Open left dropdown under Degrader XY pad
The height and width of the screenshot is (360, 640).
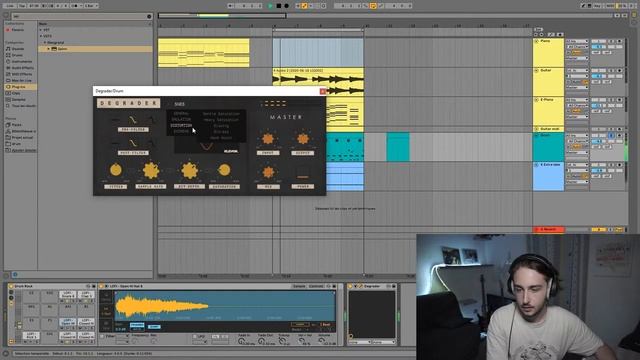click(x=360, y=342)
